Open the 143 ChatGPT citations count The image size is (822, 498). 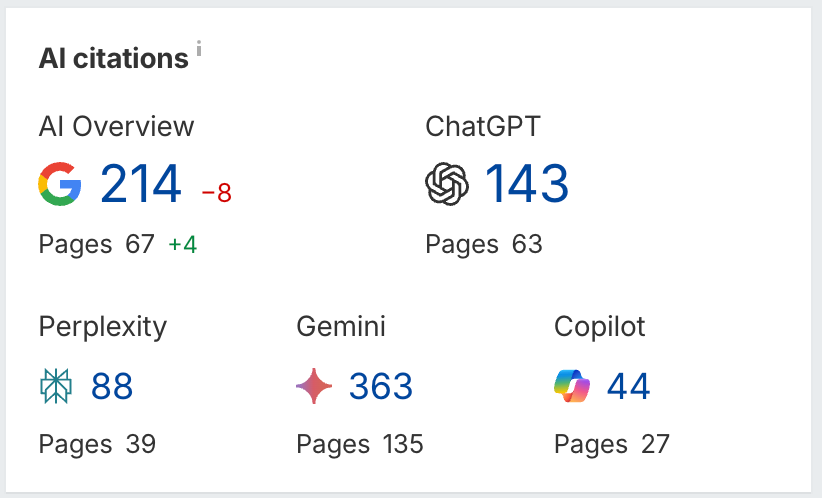tap(526, 183)
